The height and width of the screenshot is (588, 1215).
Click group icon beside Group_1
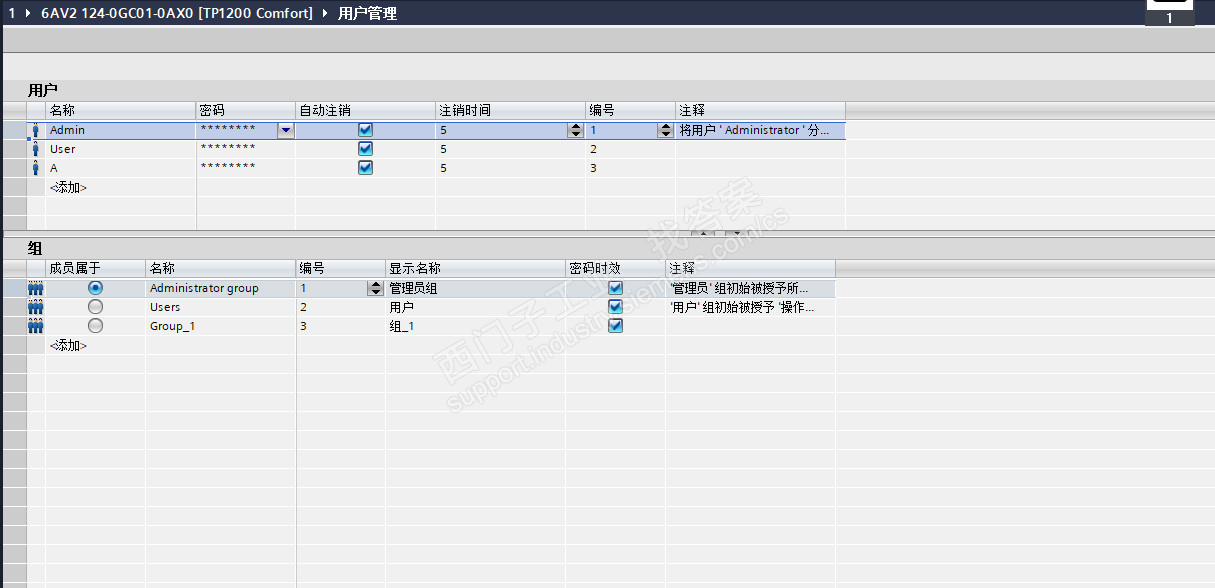tap(36, 326)
